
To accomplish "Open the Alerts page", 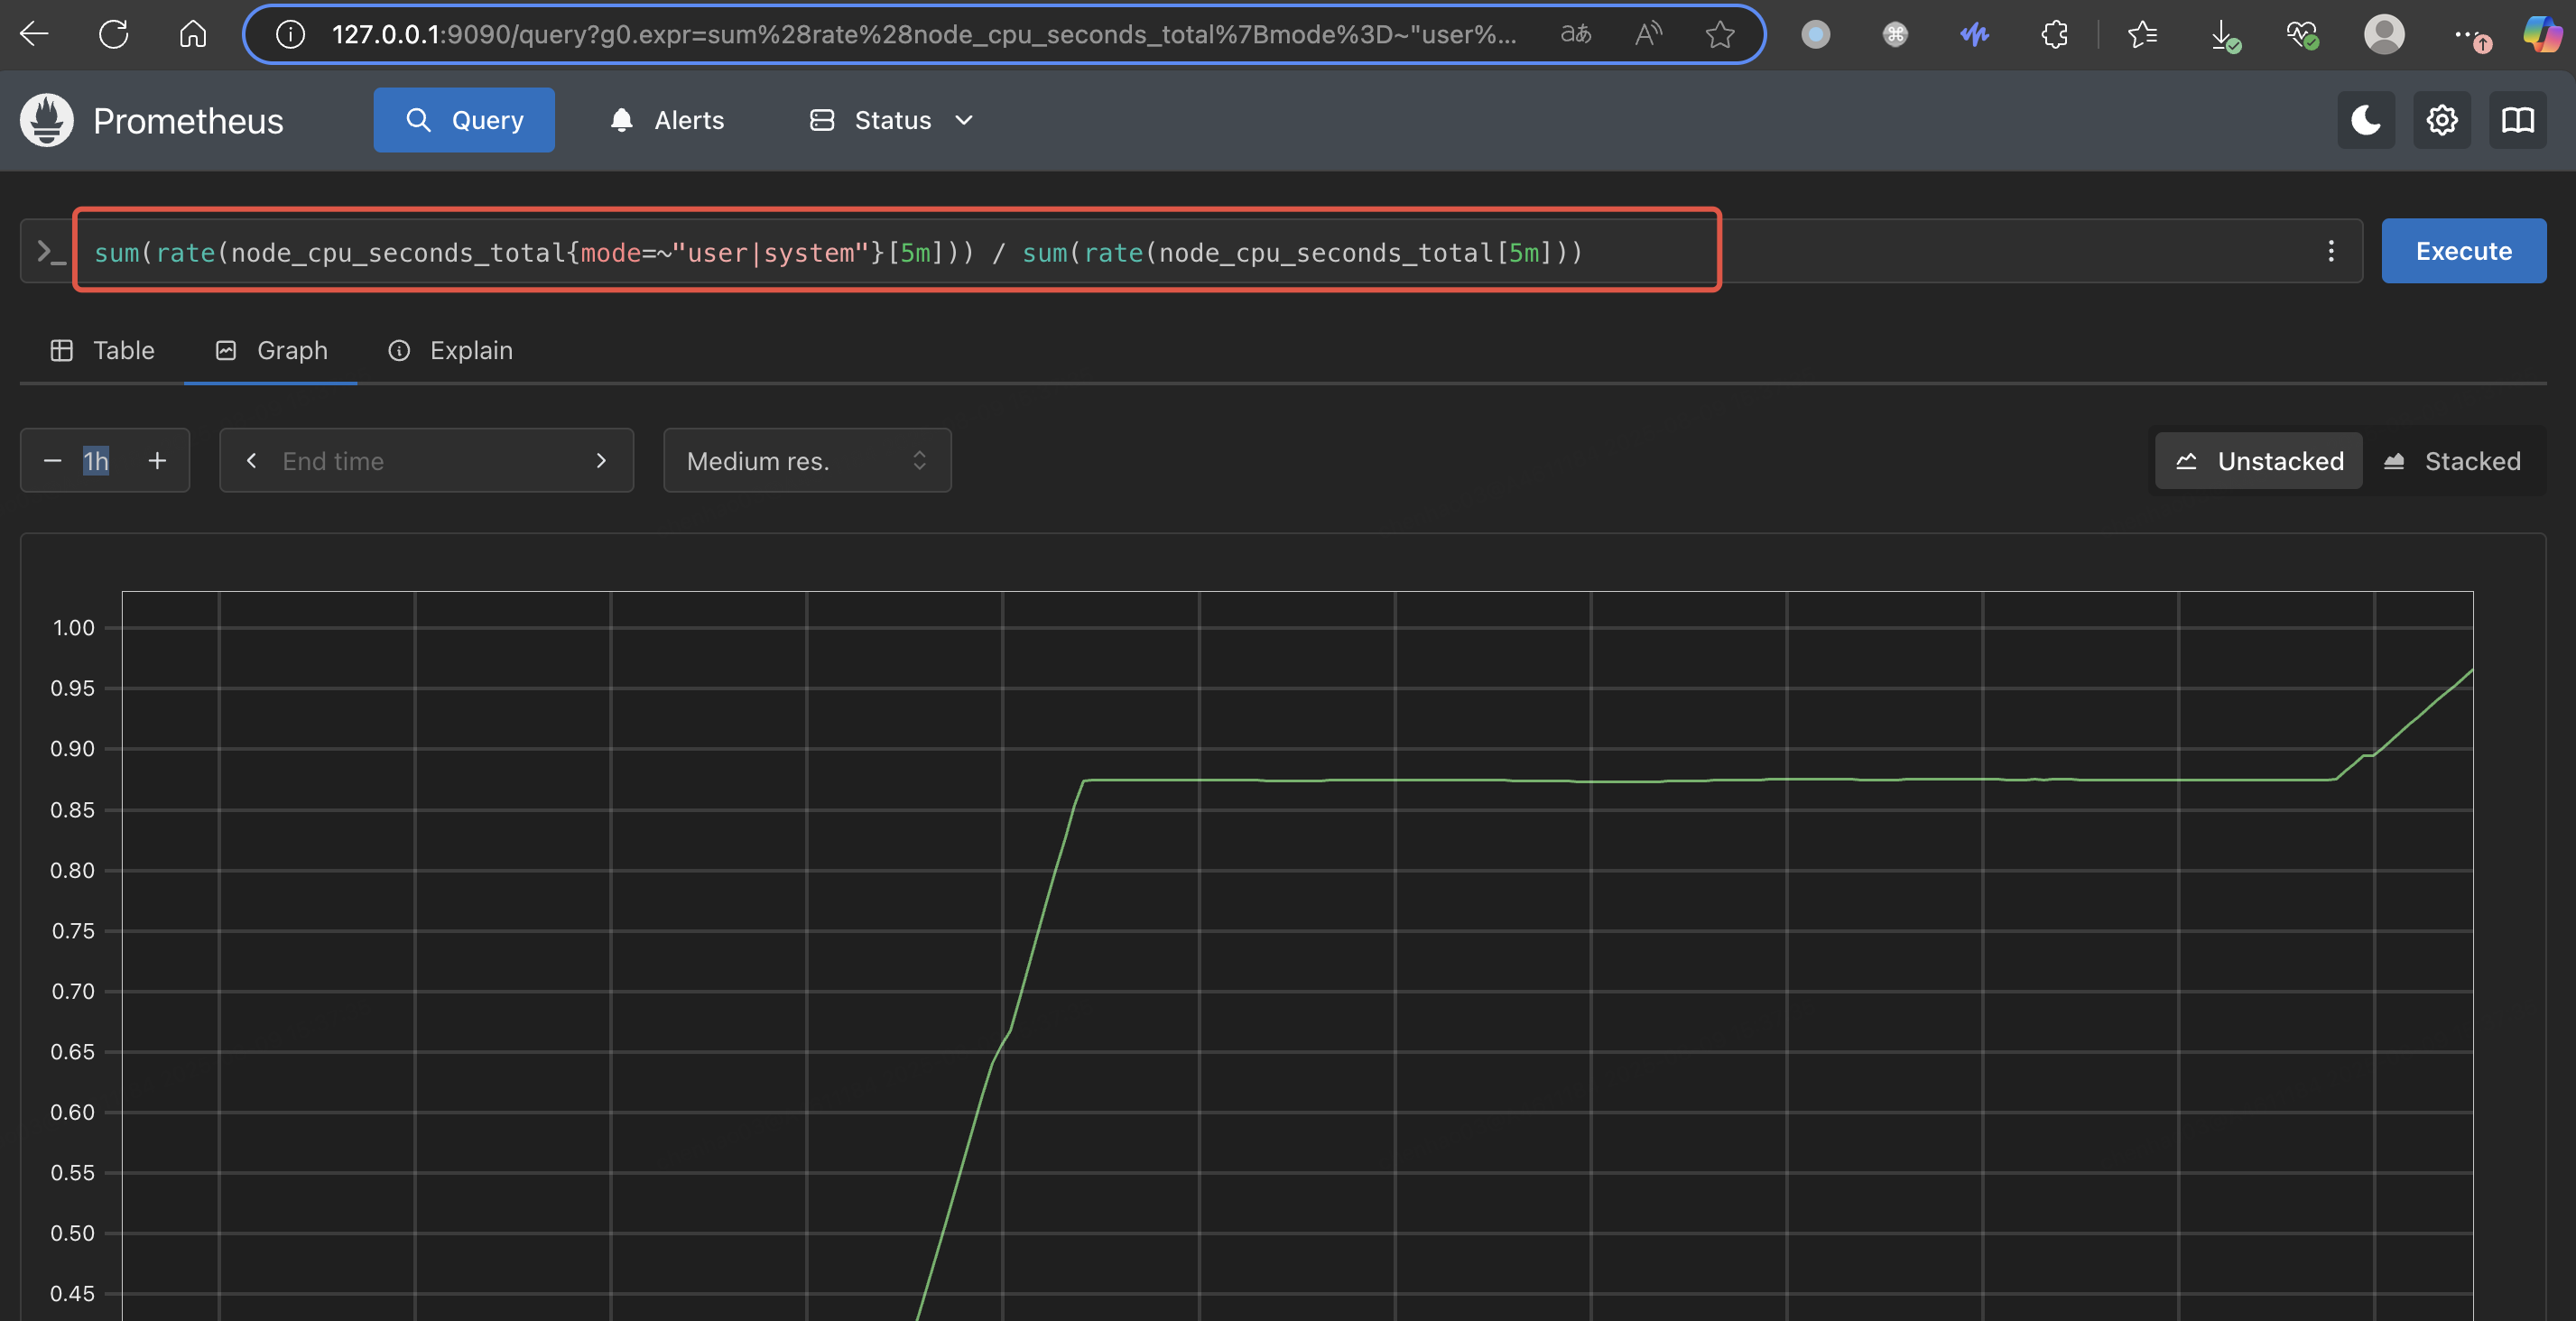I will pos(667,120).
